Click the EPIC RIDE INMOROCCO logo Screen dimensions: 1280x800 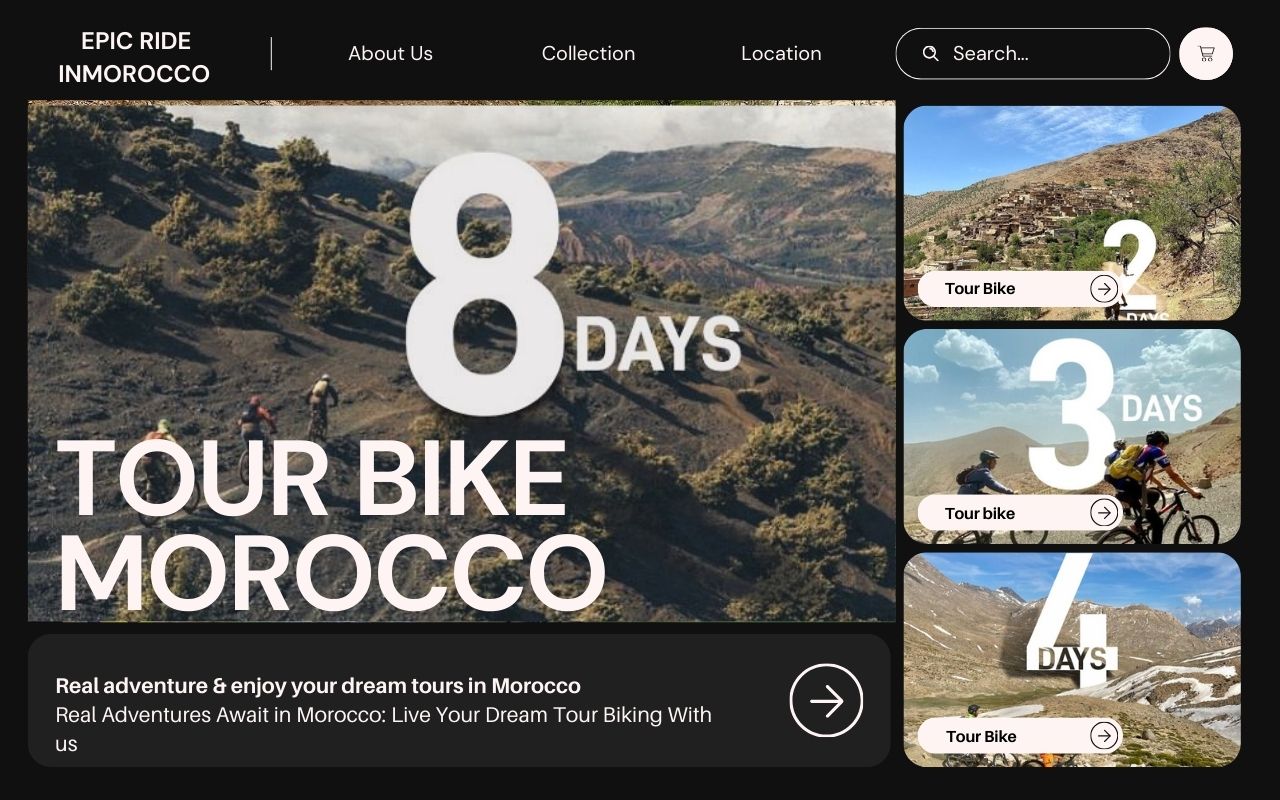(134, 57)
